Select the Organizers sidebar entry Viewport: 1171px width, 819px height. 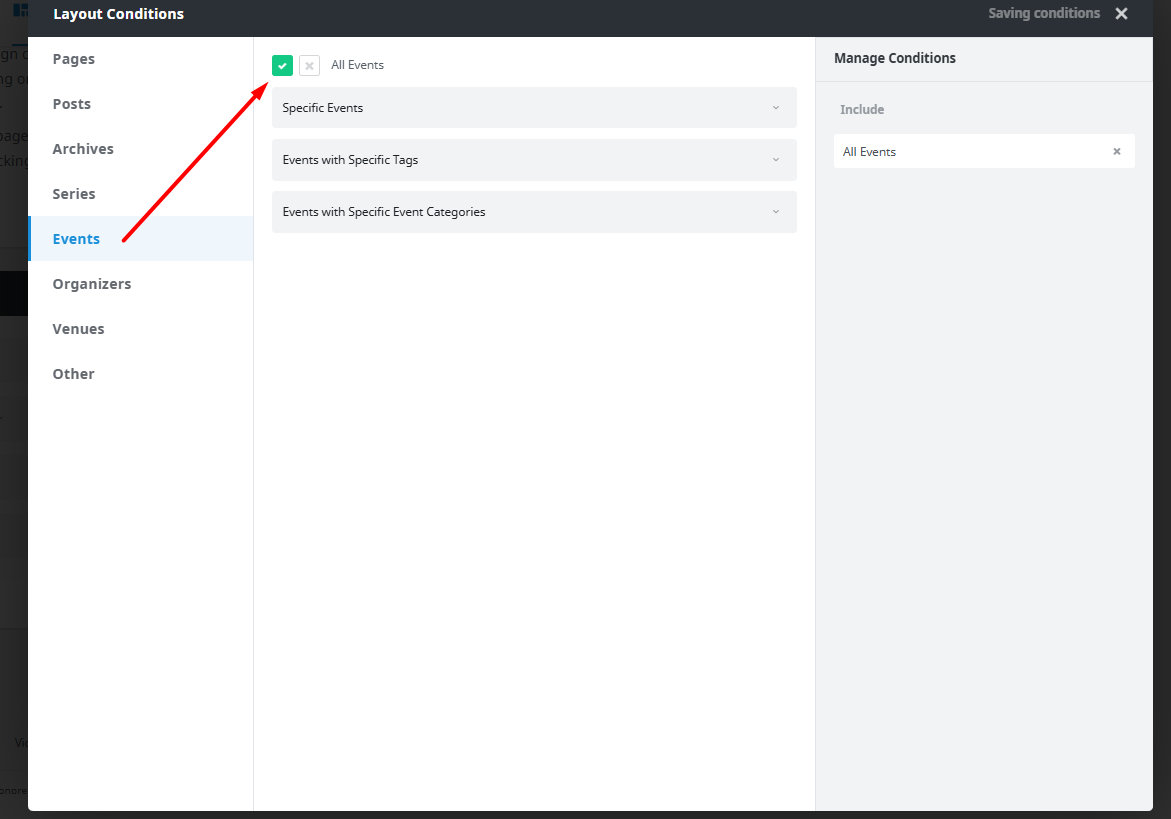pos(91,284)
